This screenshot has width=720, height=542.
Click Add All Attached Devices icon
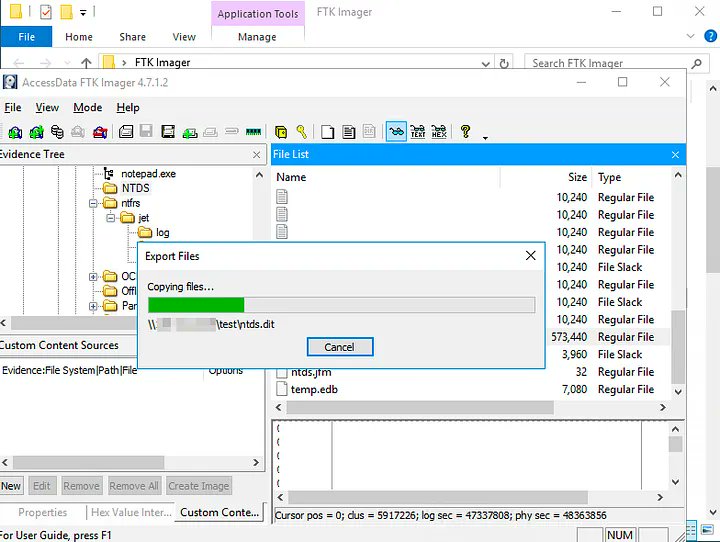[x=36, y=132]
